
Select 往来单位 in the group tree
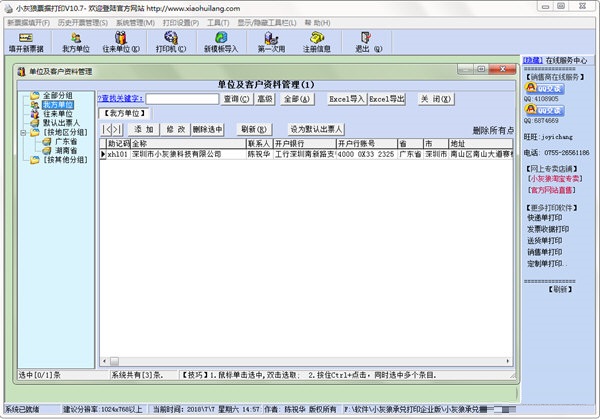point(57,114)
